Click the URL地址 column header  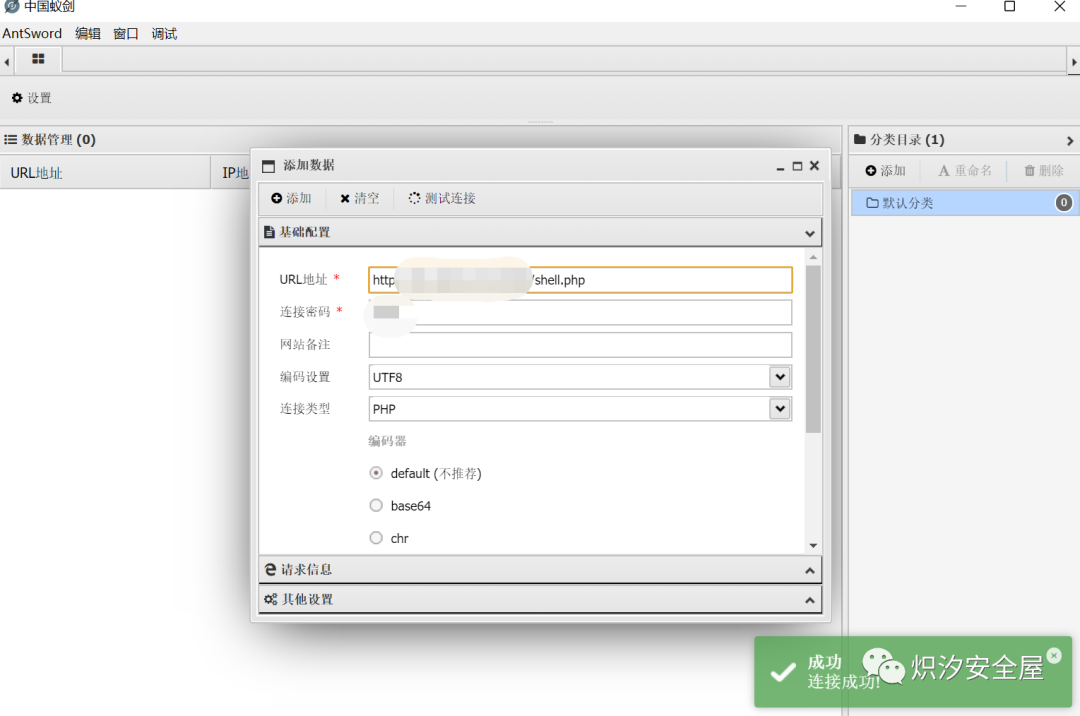[x=105, y=173]
